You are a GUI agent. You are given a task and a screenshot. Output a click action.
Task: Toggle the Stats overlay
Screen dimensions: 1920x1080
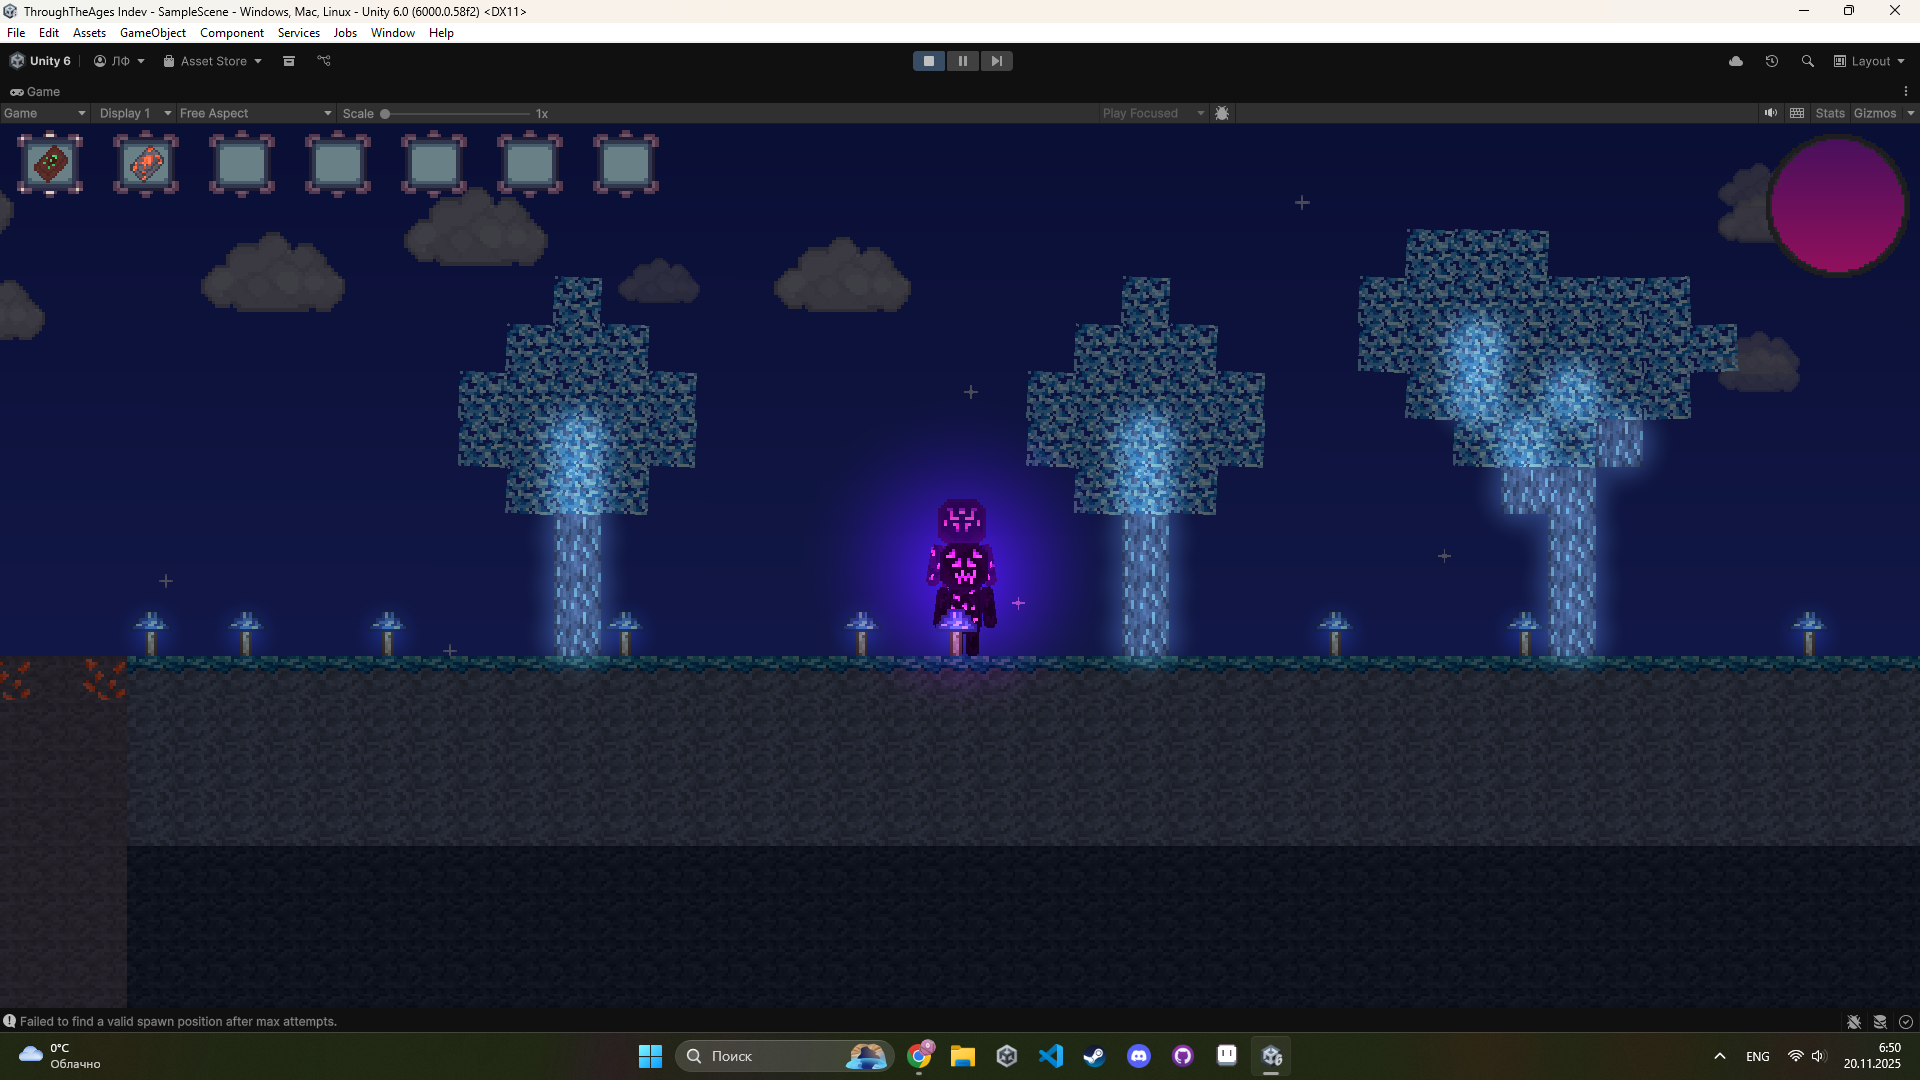point(1830,113)
